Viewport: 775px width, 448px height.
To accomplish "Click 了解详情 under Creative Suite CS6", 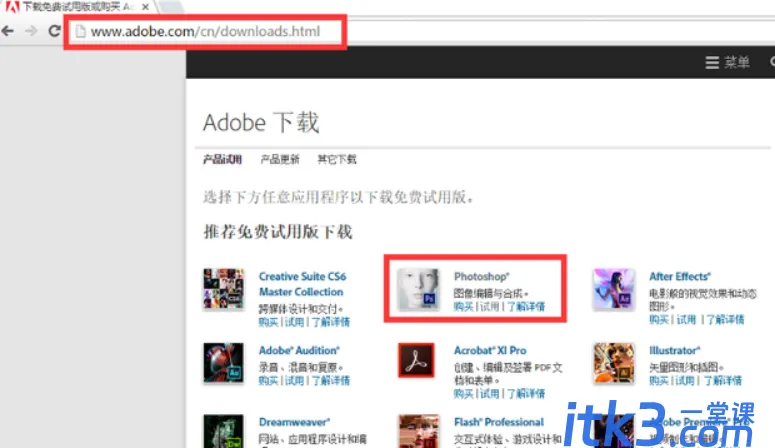I will pyautogui.click(x=330, y=322).
